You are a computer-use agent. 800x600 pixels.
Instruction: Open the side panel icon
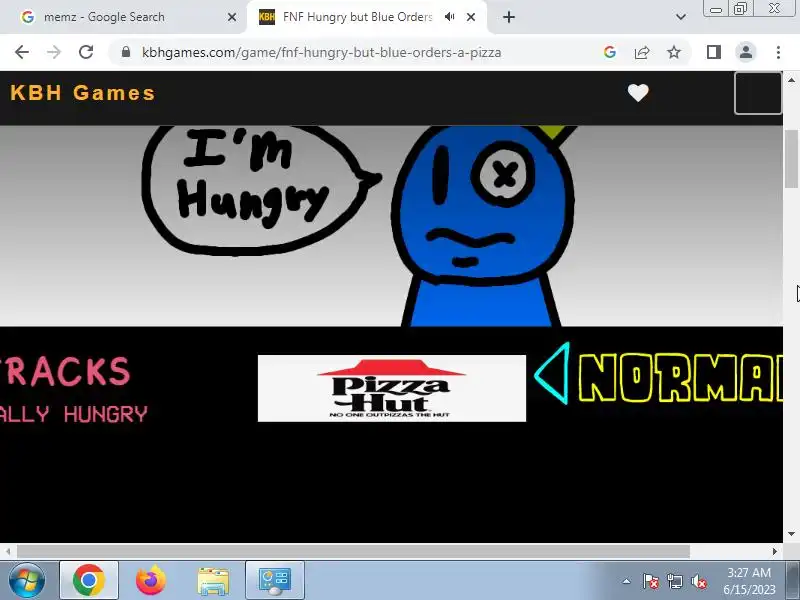click(714, 52)
